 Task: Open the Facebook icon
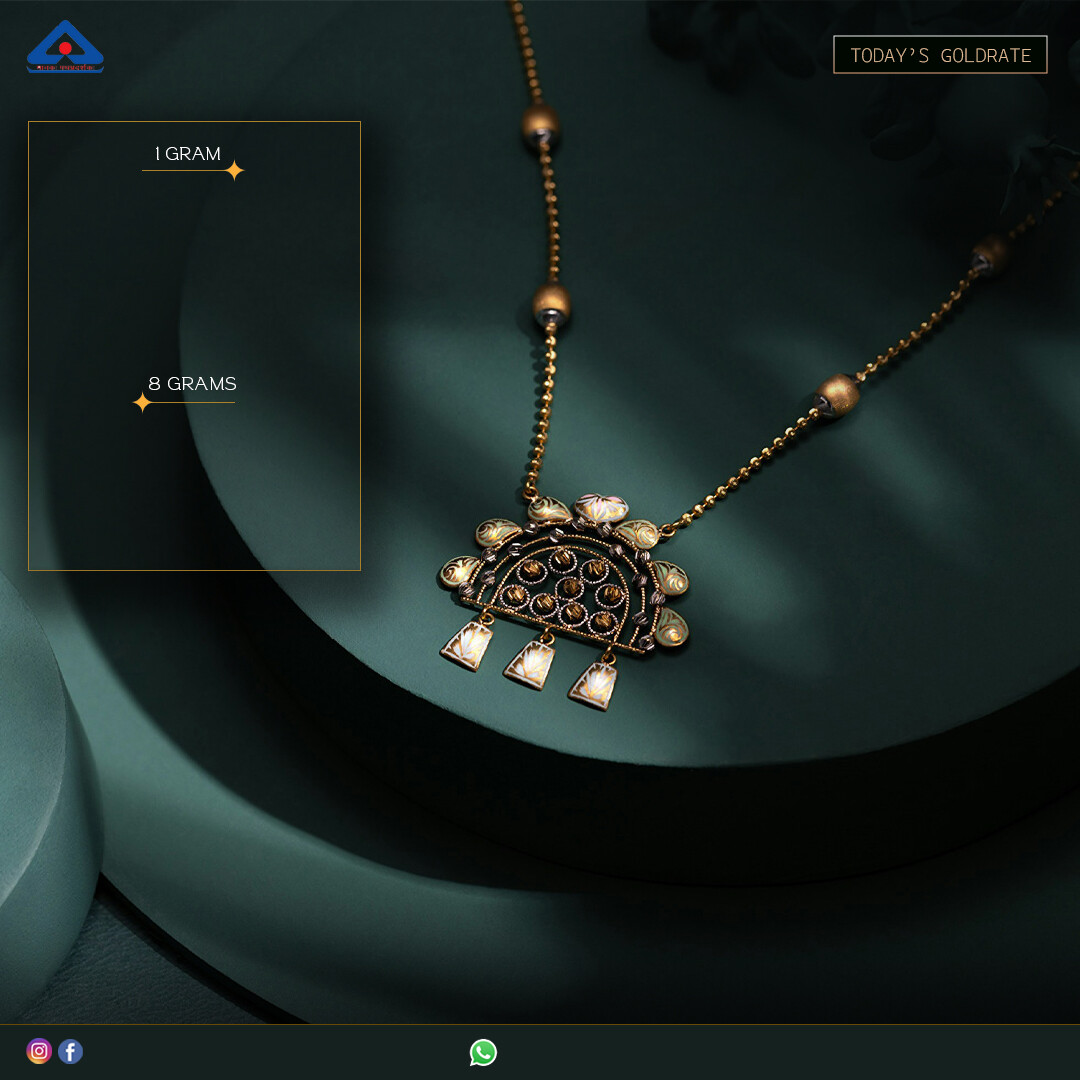[70, 1051]
